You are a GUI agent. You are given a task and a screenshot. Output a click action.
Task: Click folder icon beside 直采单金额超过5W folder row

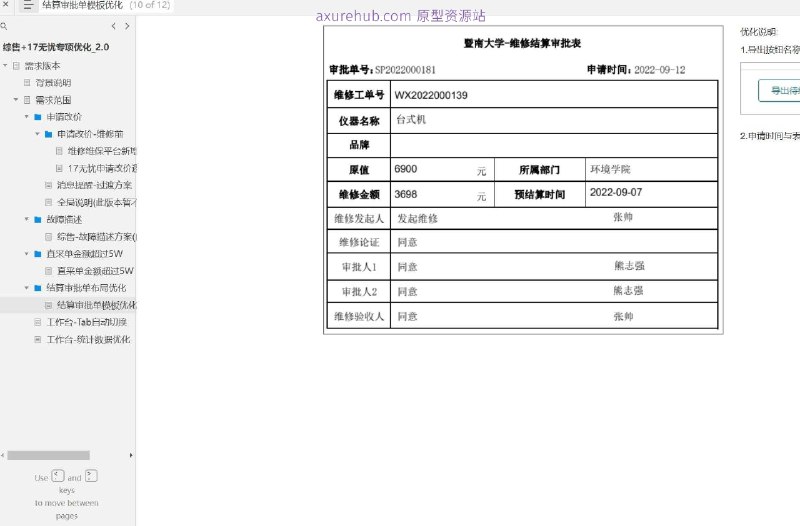coord(37,254)
